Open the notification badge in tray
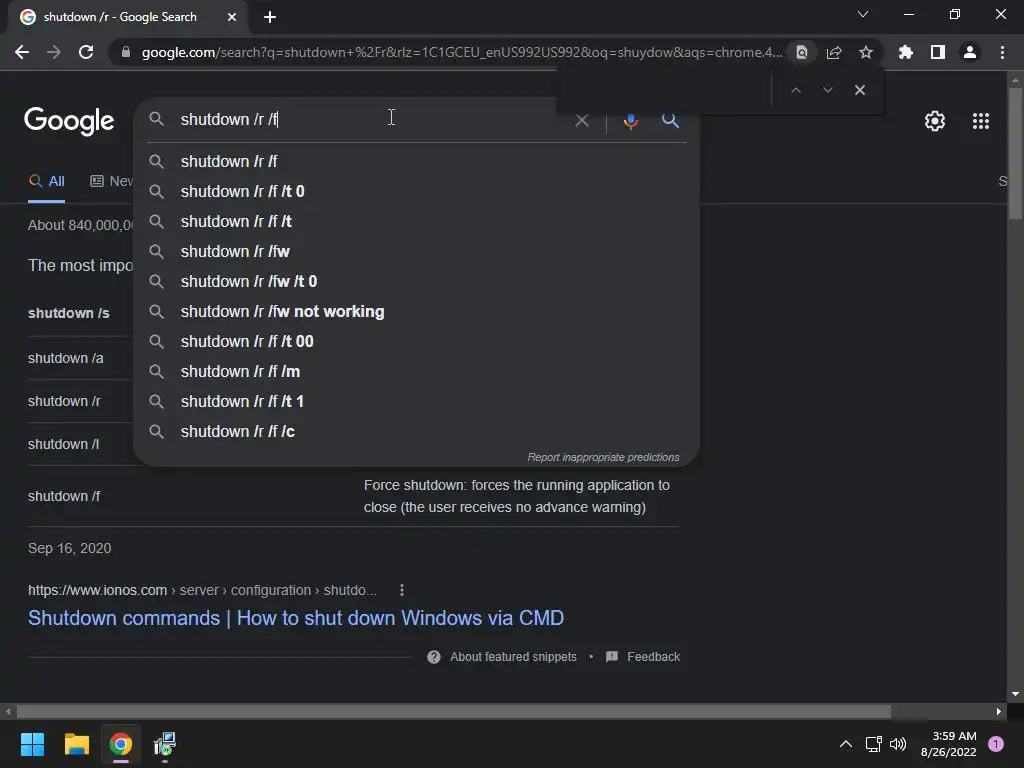This screenshot has width=1024, height=768. [995, 744]
